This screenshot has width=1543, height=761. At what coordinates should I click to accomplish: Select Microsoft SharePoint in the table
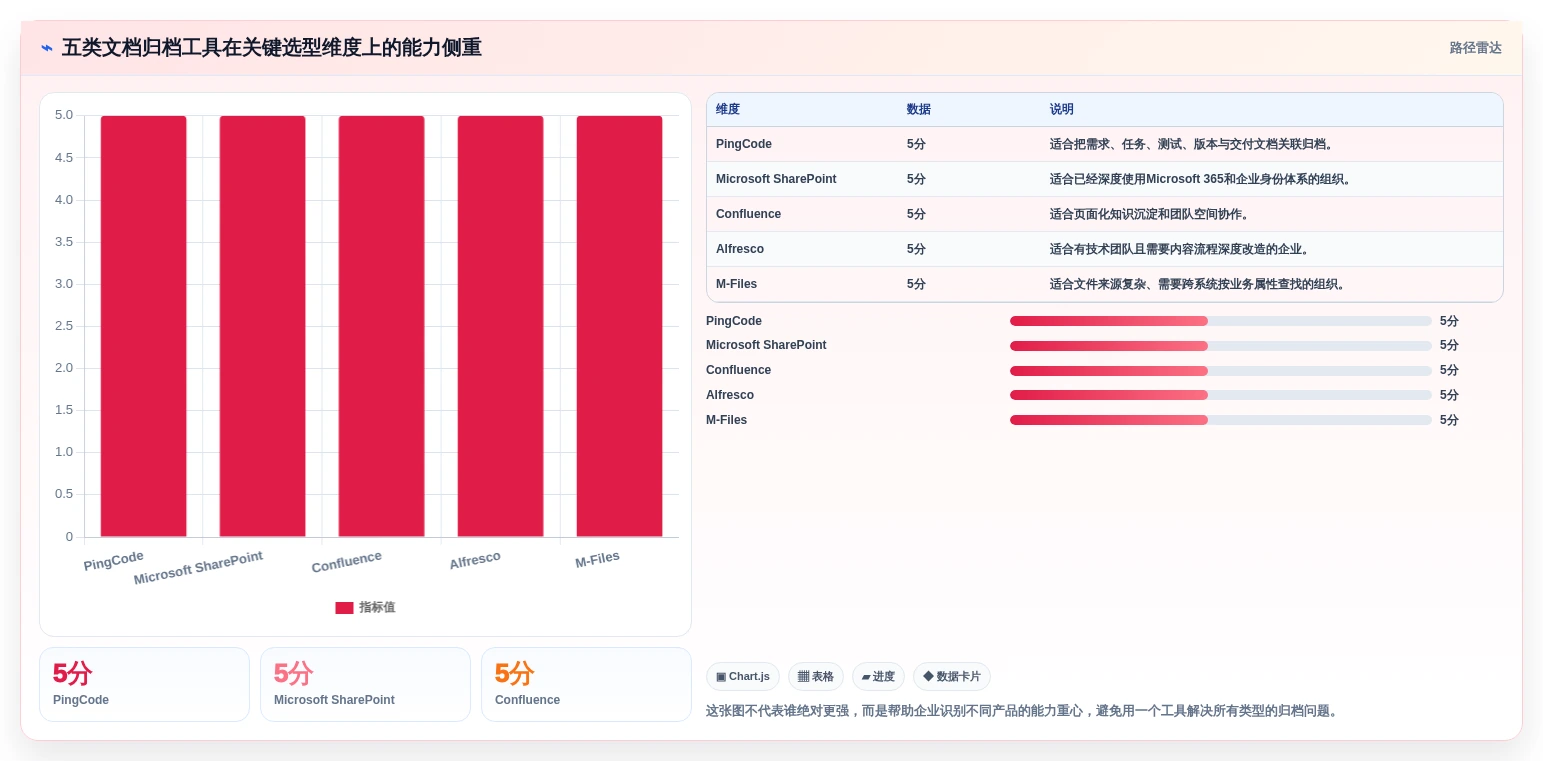pos(776,179)
